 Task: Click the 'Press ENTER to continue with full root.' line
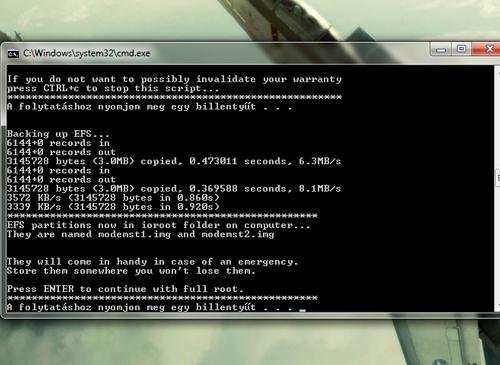click(x=125, y=289)
